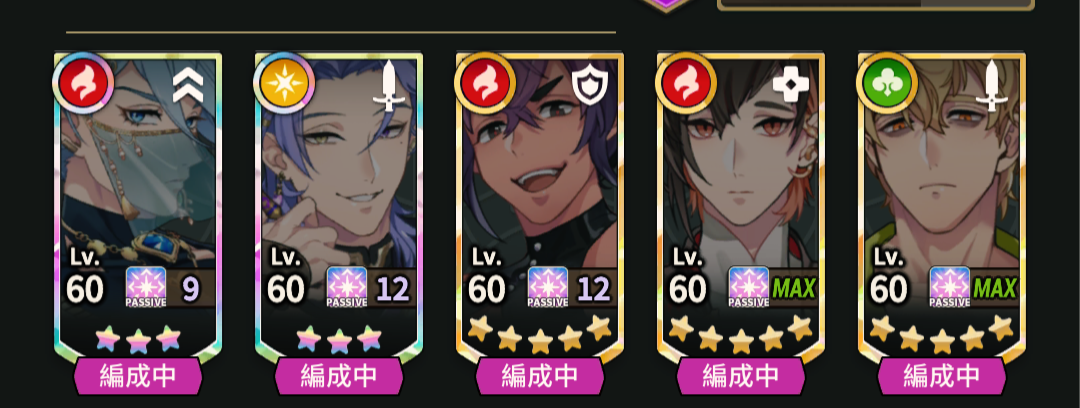Viewport: 1080px width, 408px height.
Task: Click 編成中 button under the blond character
Action: [942, 376]
